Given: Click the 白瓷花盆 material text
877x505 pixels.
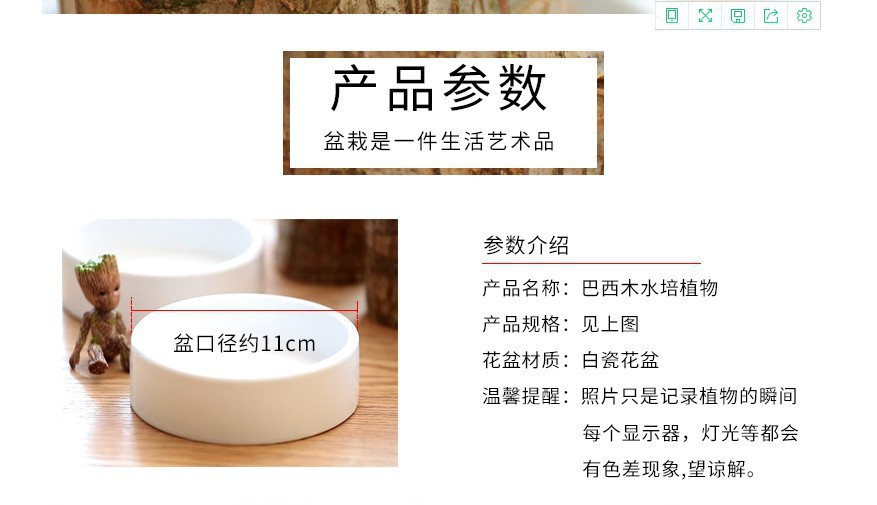Looking at the screenshot, I should (x=620, y=360).
